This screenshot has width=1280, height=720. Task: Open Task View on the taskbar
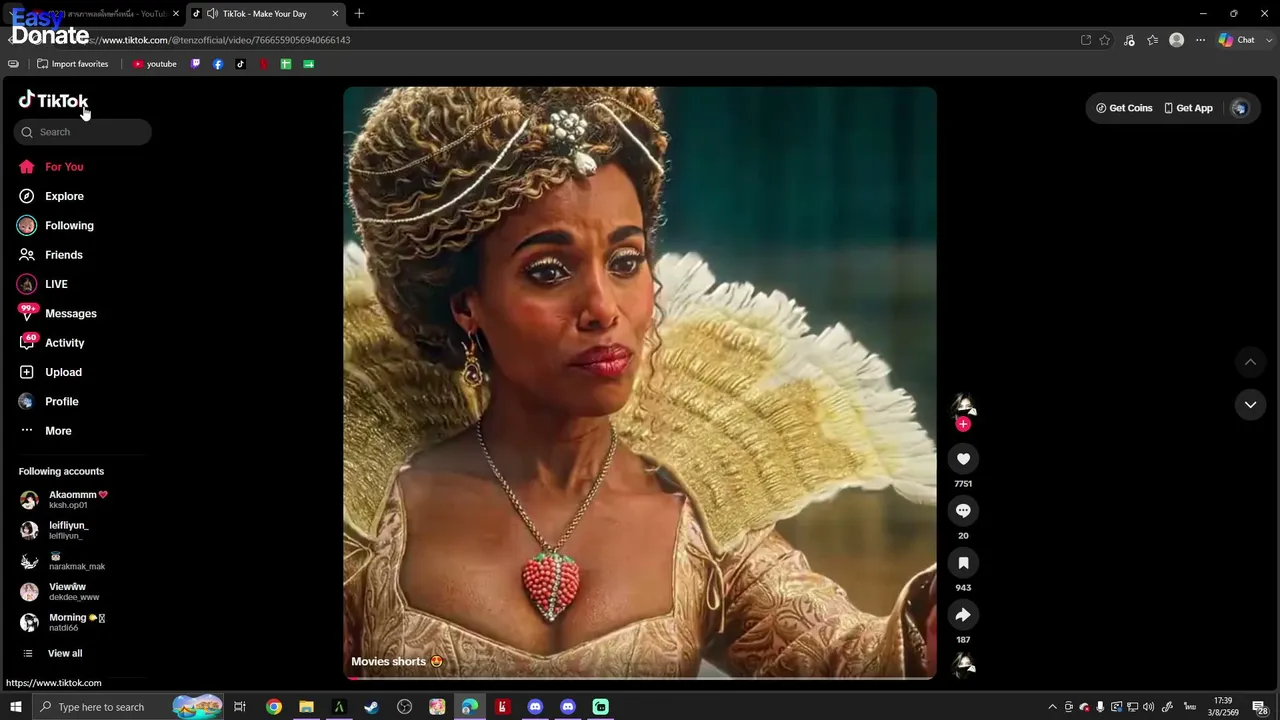coord(240,707)
